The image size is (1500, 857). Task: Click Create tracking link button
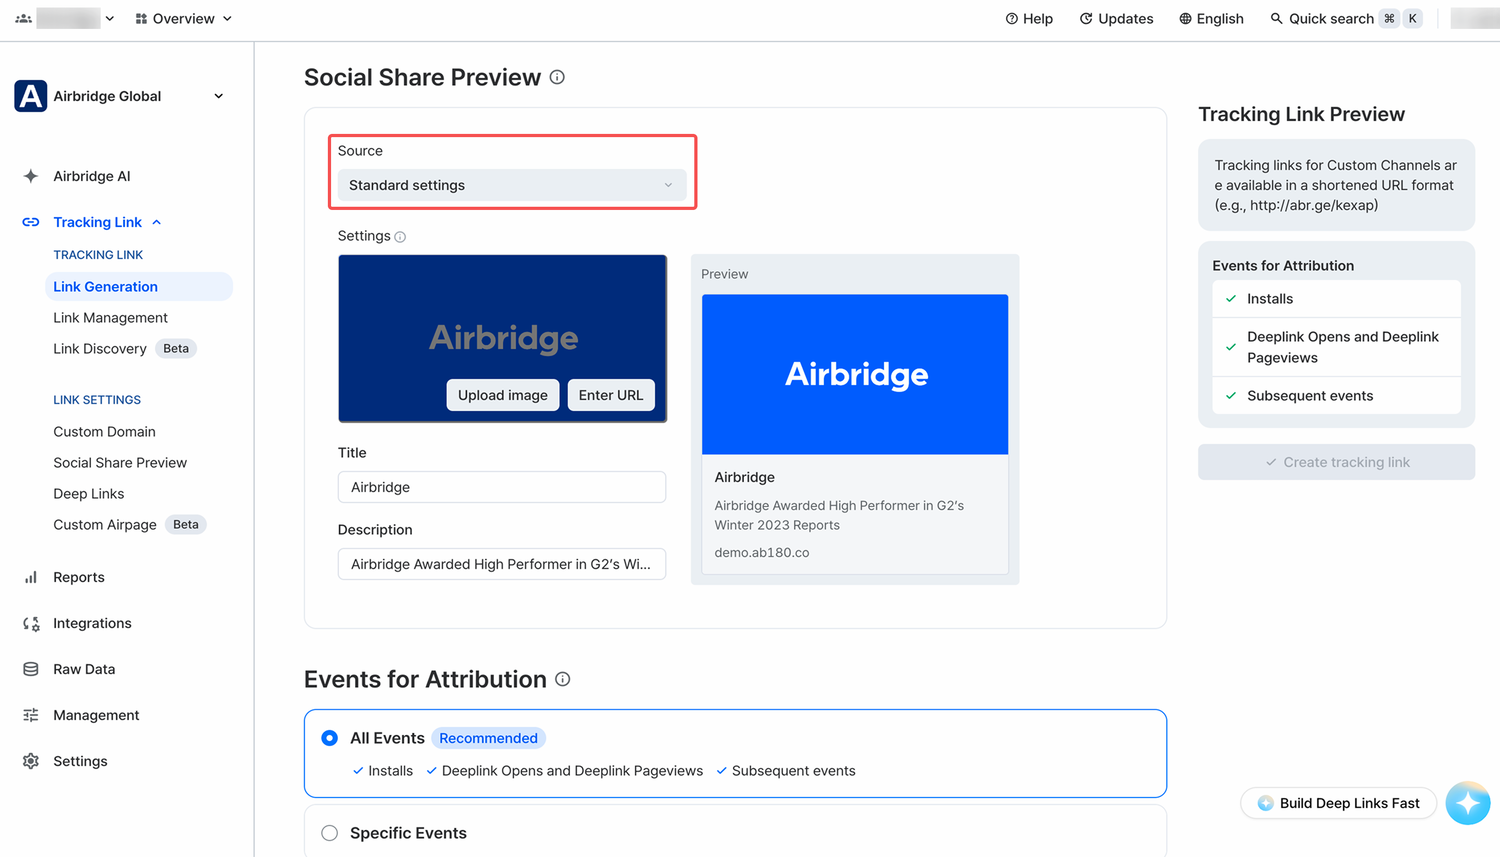(x=1337, y=462)
